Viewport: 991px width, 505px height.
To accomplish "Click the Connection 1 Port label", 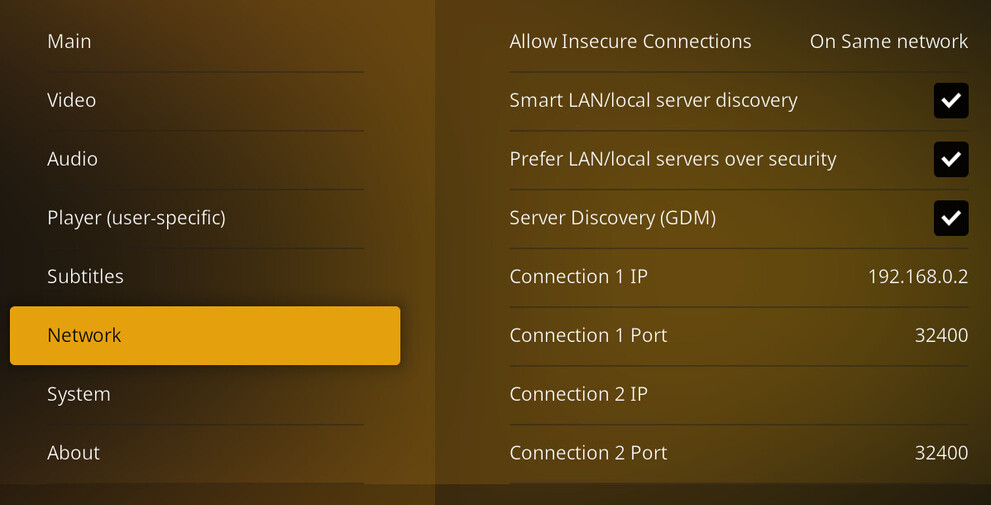I will click(x=588, y=335).
